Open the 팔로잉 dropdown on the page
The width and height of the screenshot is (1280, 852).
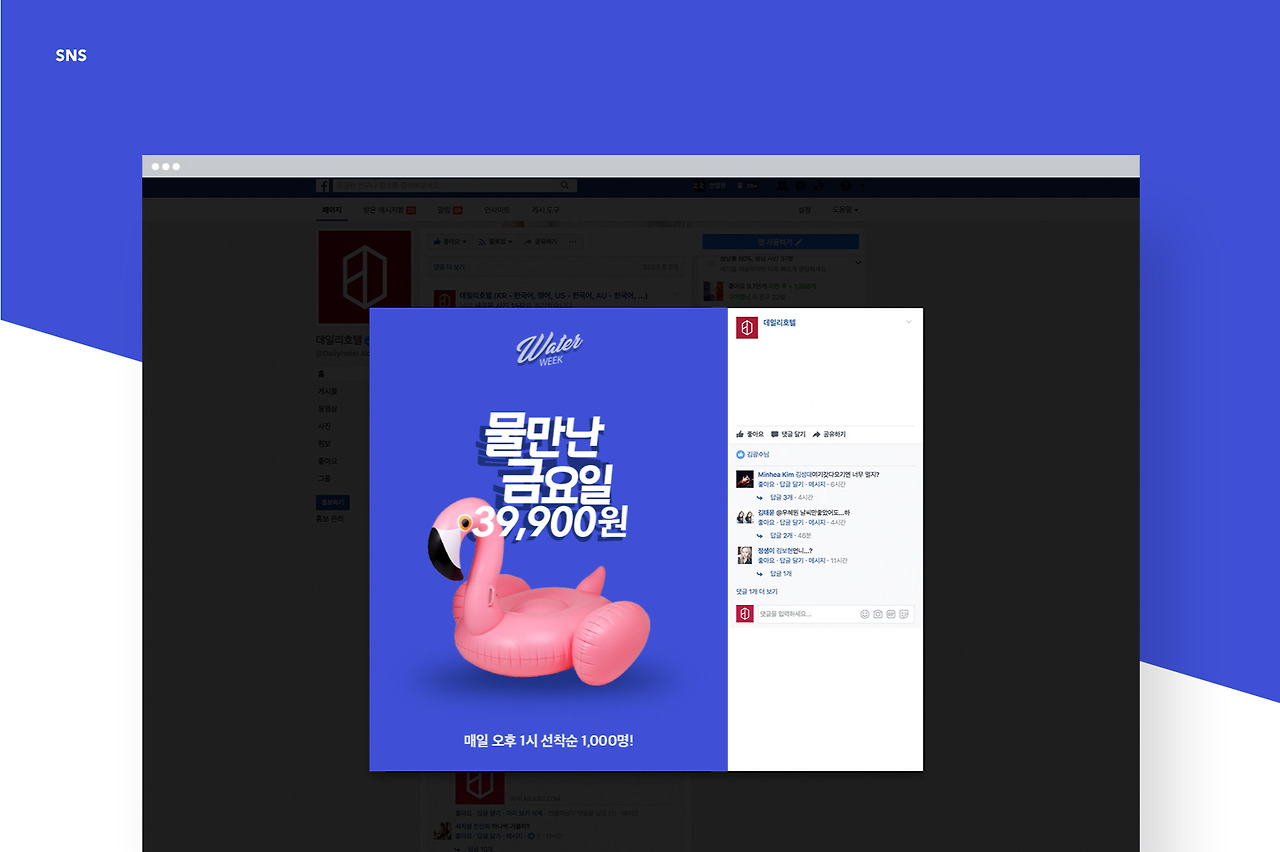[x=497, y=242]
